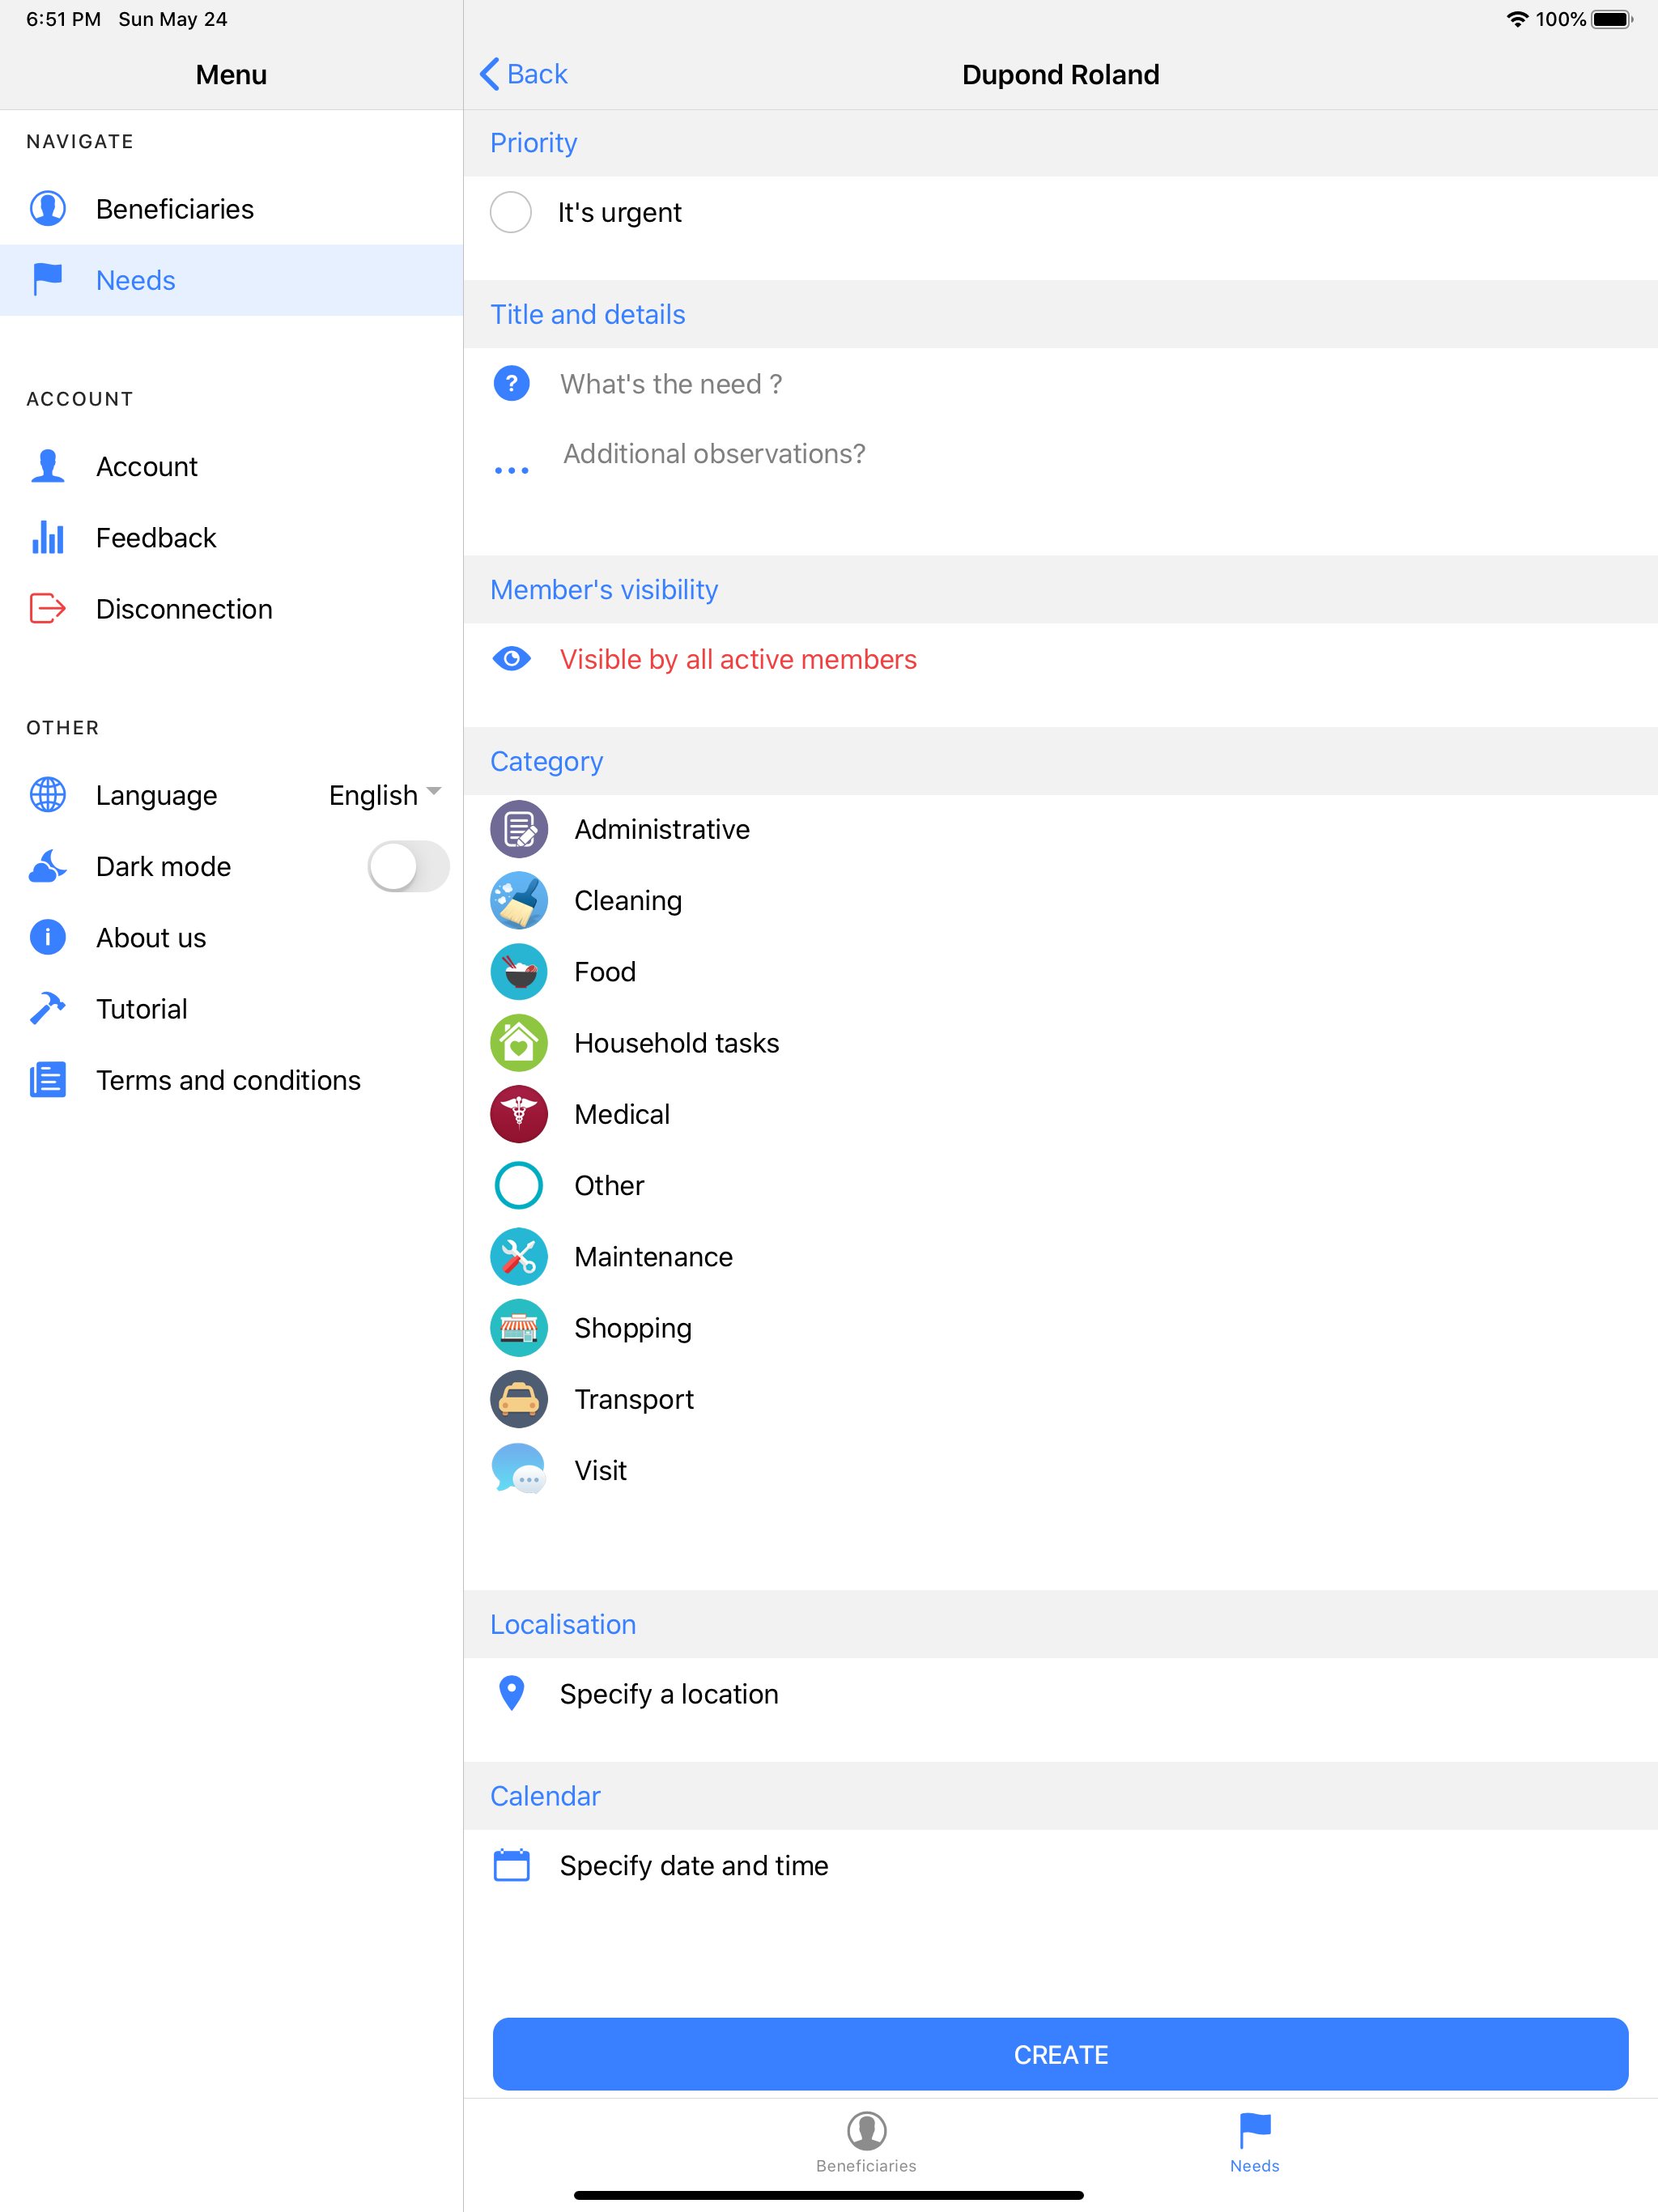Click the Feedback bar chart icon
Screen dimensions: 1658x2212
pos(48,537)
